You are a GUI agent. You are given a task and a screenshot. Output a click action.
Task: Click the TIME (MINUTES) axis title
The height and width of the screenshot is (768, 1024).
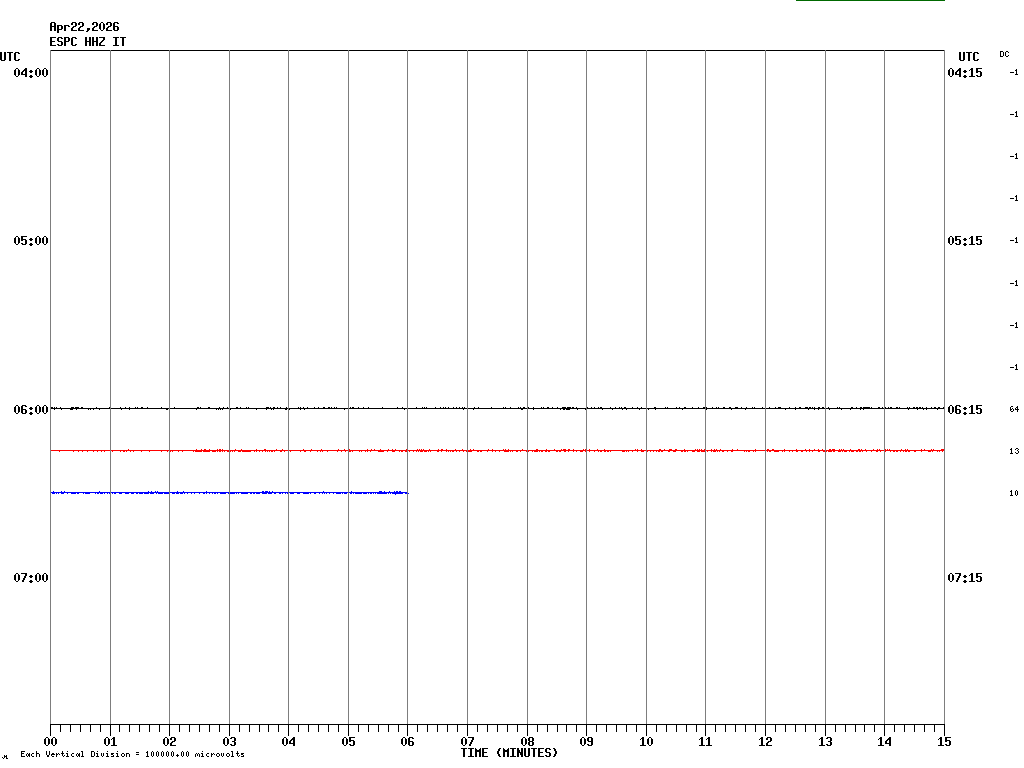point(509,753)
